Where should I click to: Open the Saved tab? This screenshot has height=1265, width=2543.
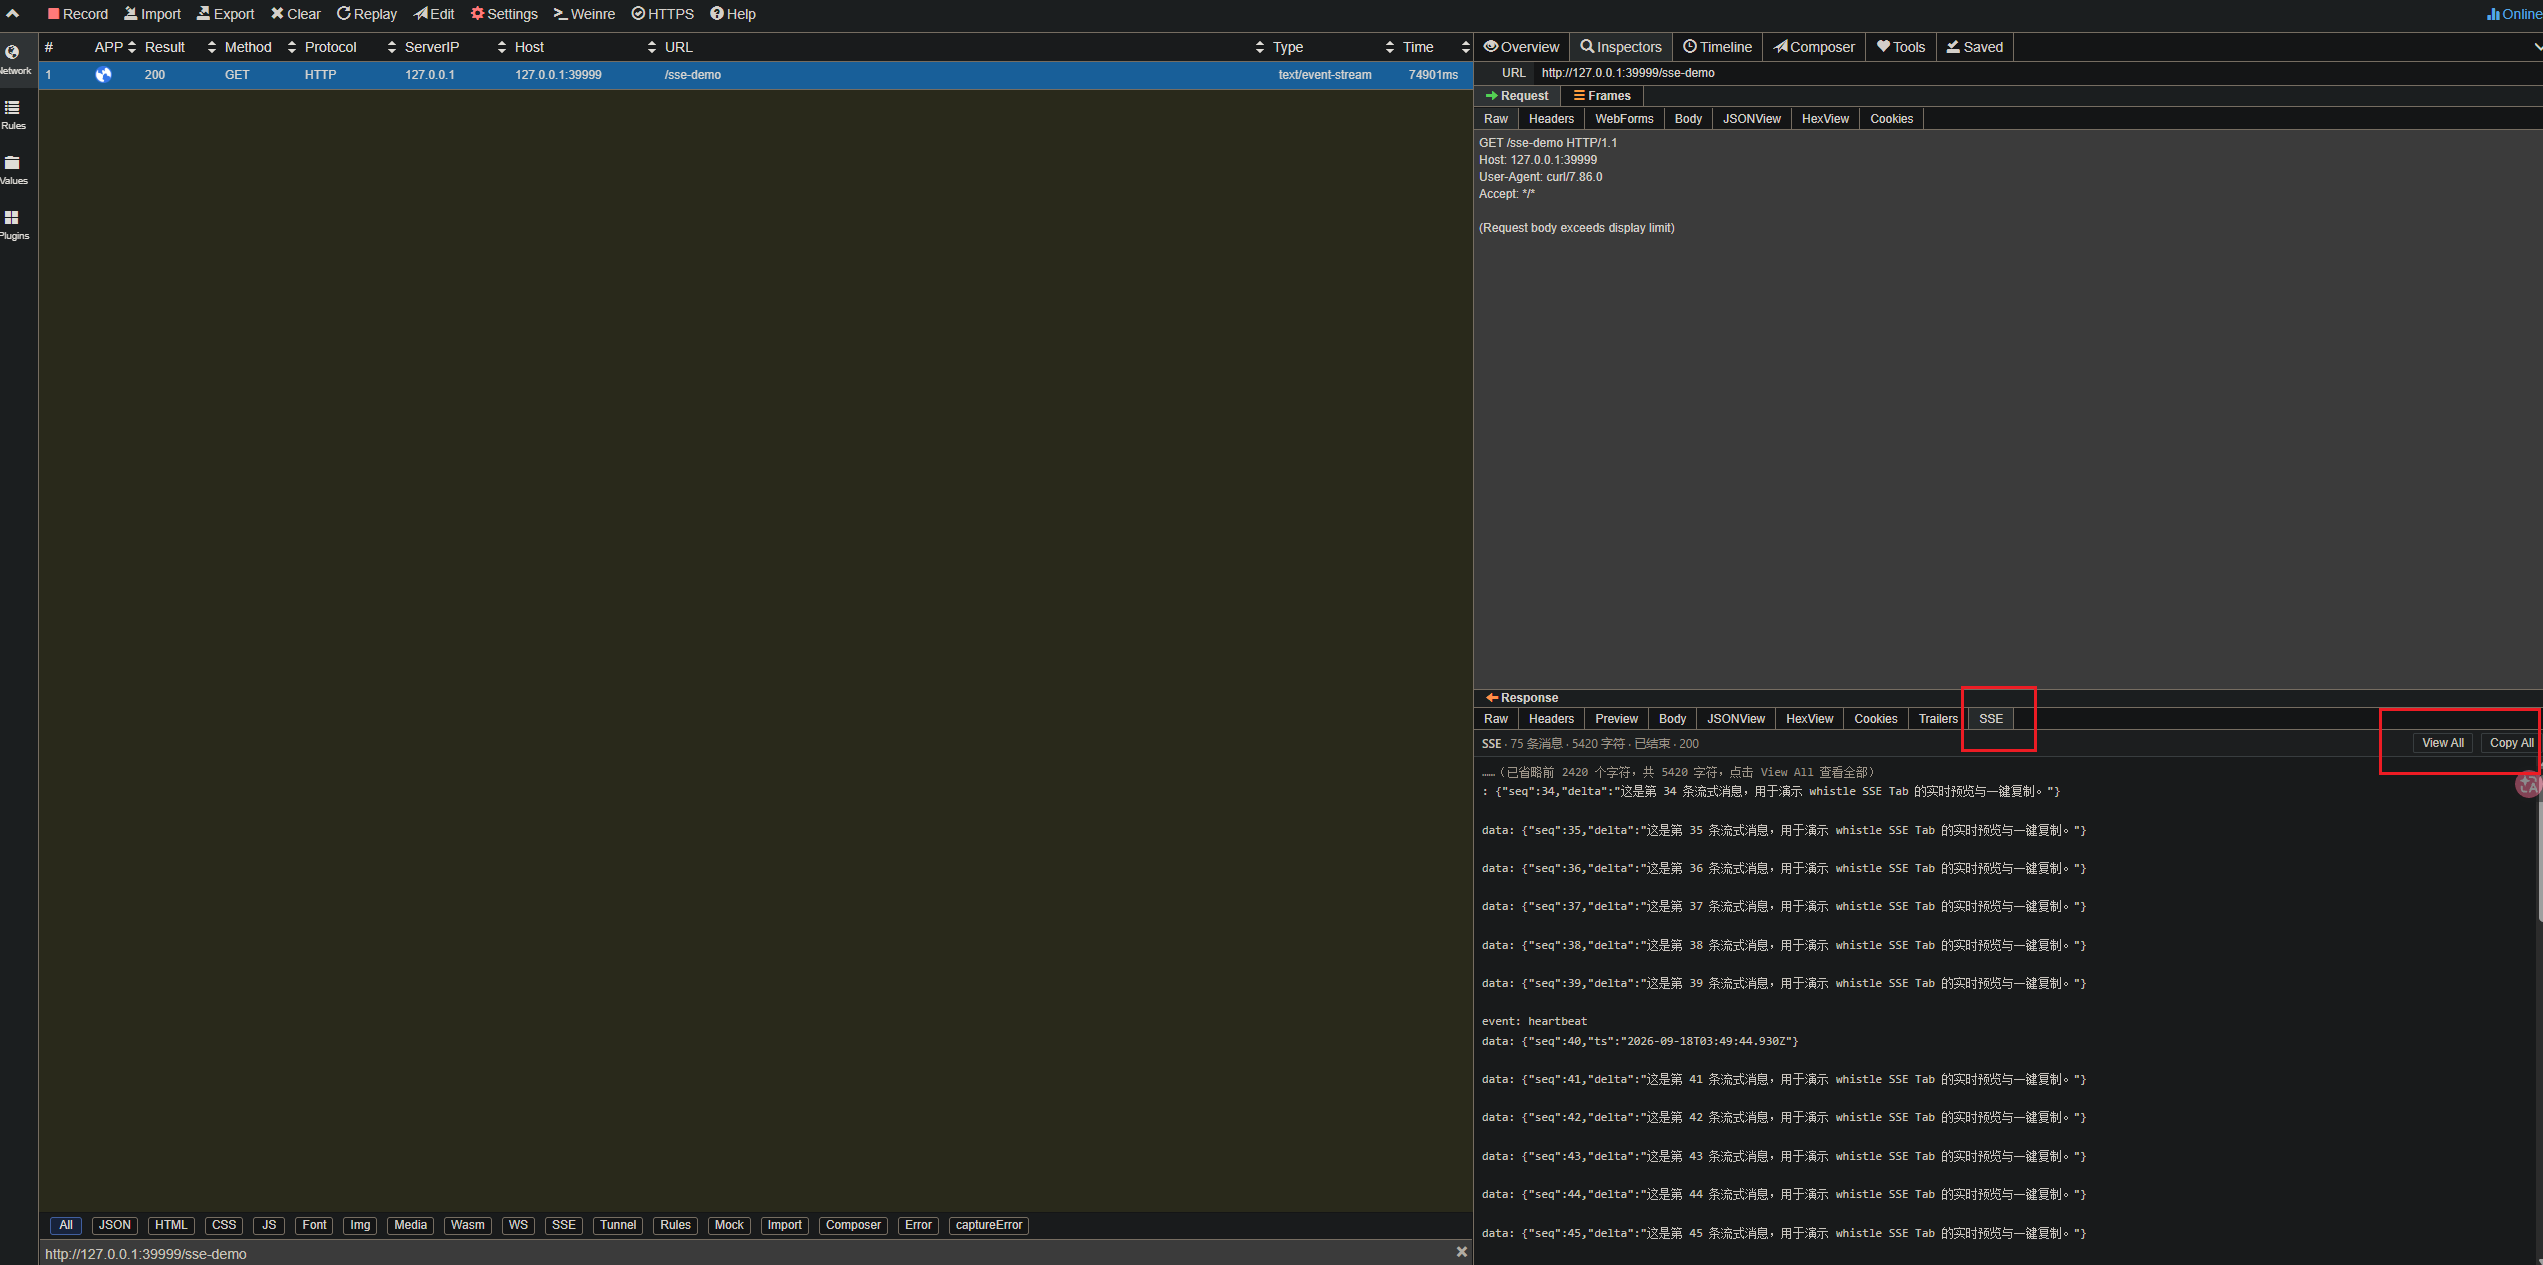(1975, 47)
